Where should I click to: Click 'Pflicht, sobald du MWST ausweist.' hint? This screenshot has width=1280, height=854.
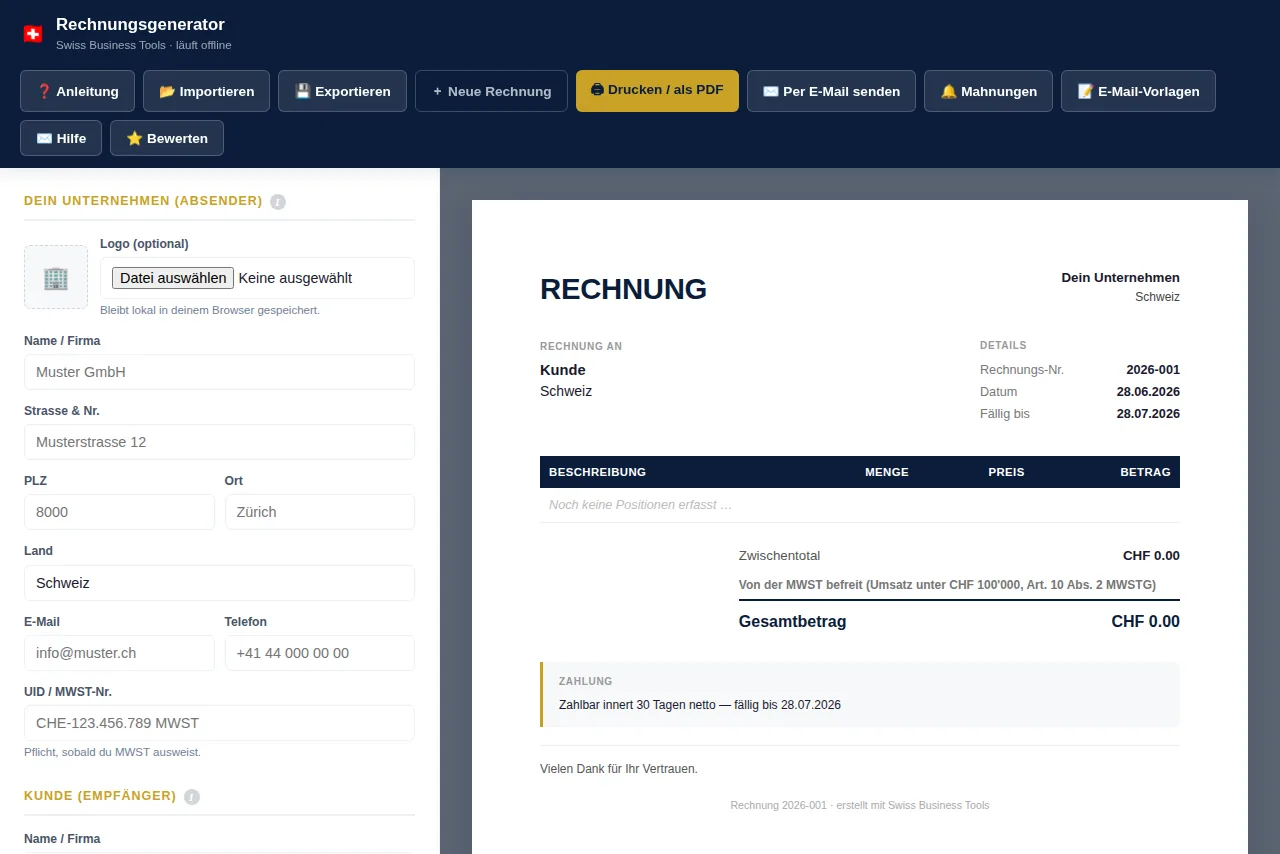pyautogui.click(x=112, y=752)
